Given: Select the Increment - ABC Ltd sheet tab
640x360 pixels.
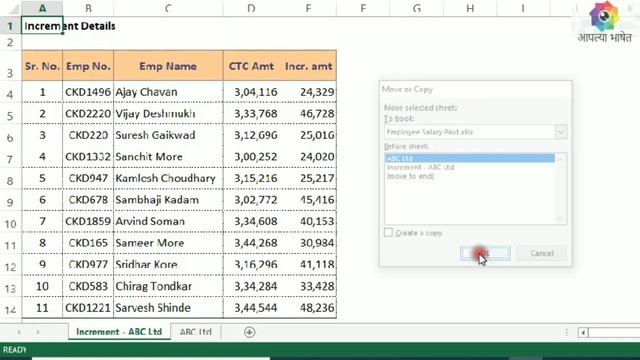Looking at the screenshot, I should [x=119, y=332].
